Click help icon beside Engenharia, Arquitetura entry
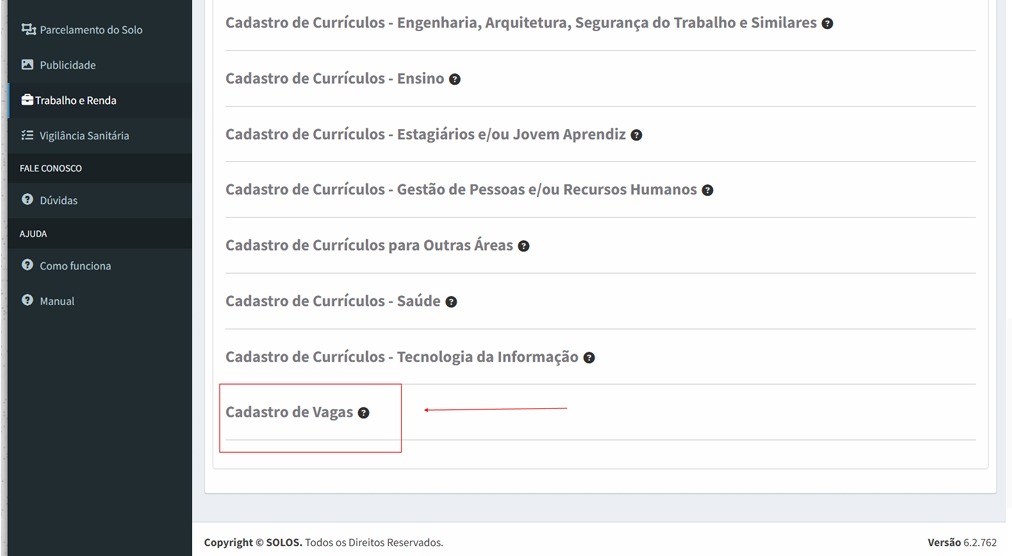This screenshot has height=556, width=1012. 827,23
